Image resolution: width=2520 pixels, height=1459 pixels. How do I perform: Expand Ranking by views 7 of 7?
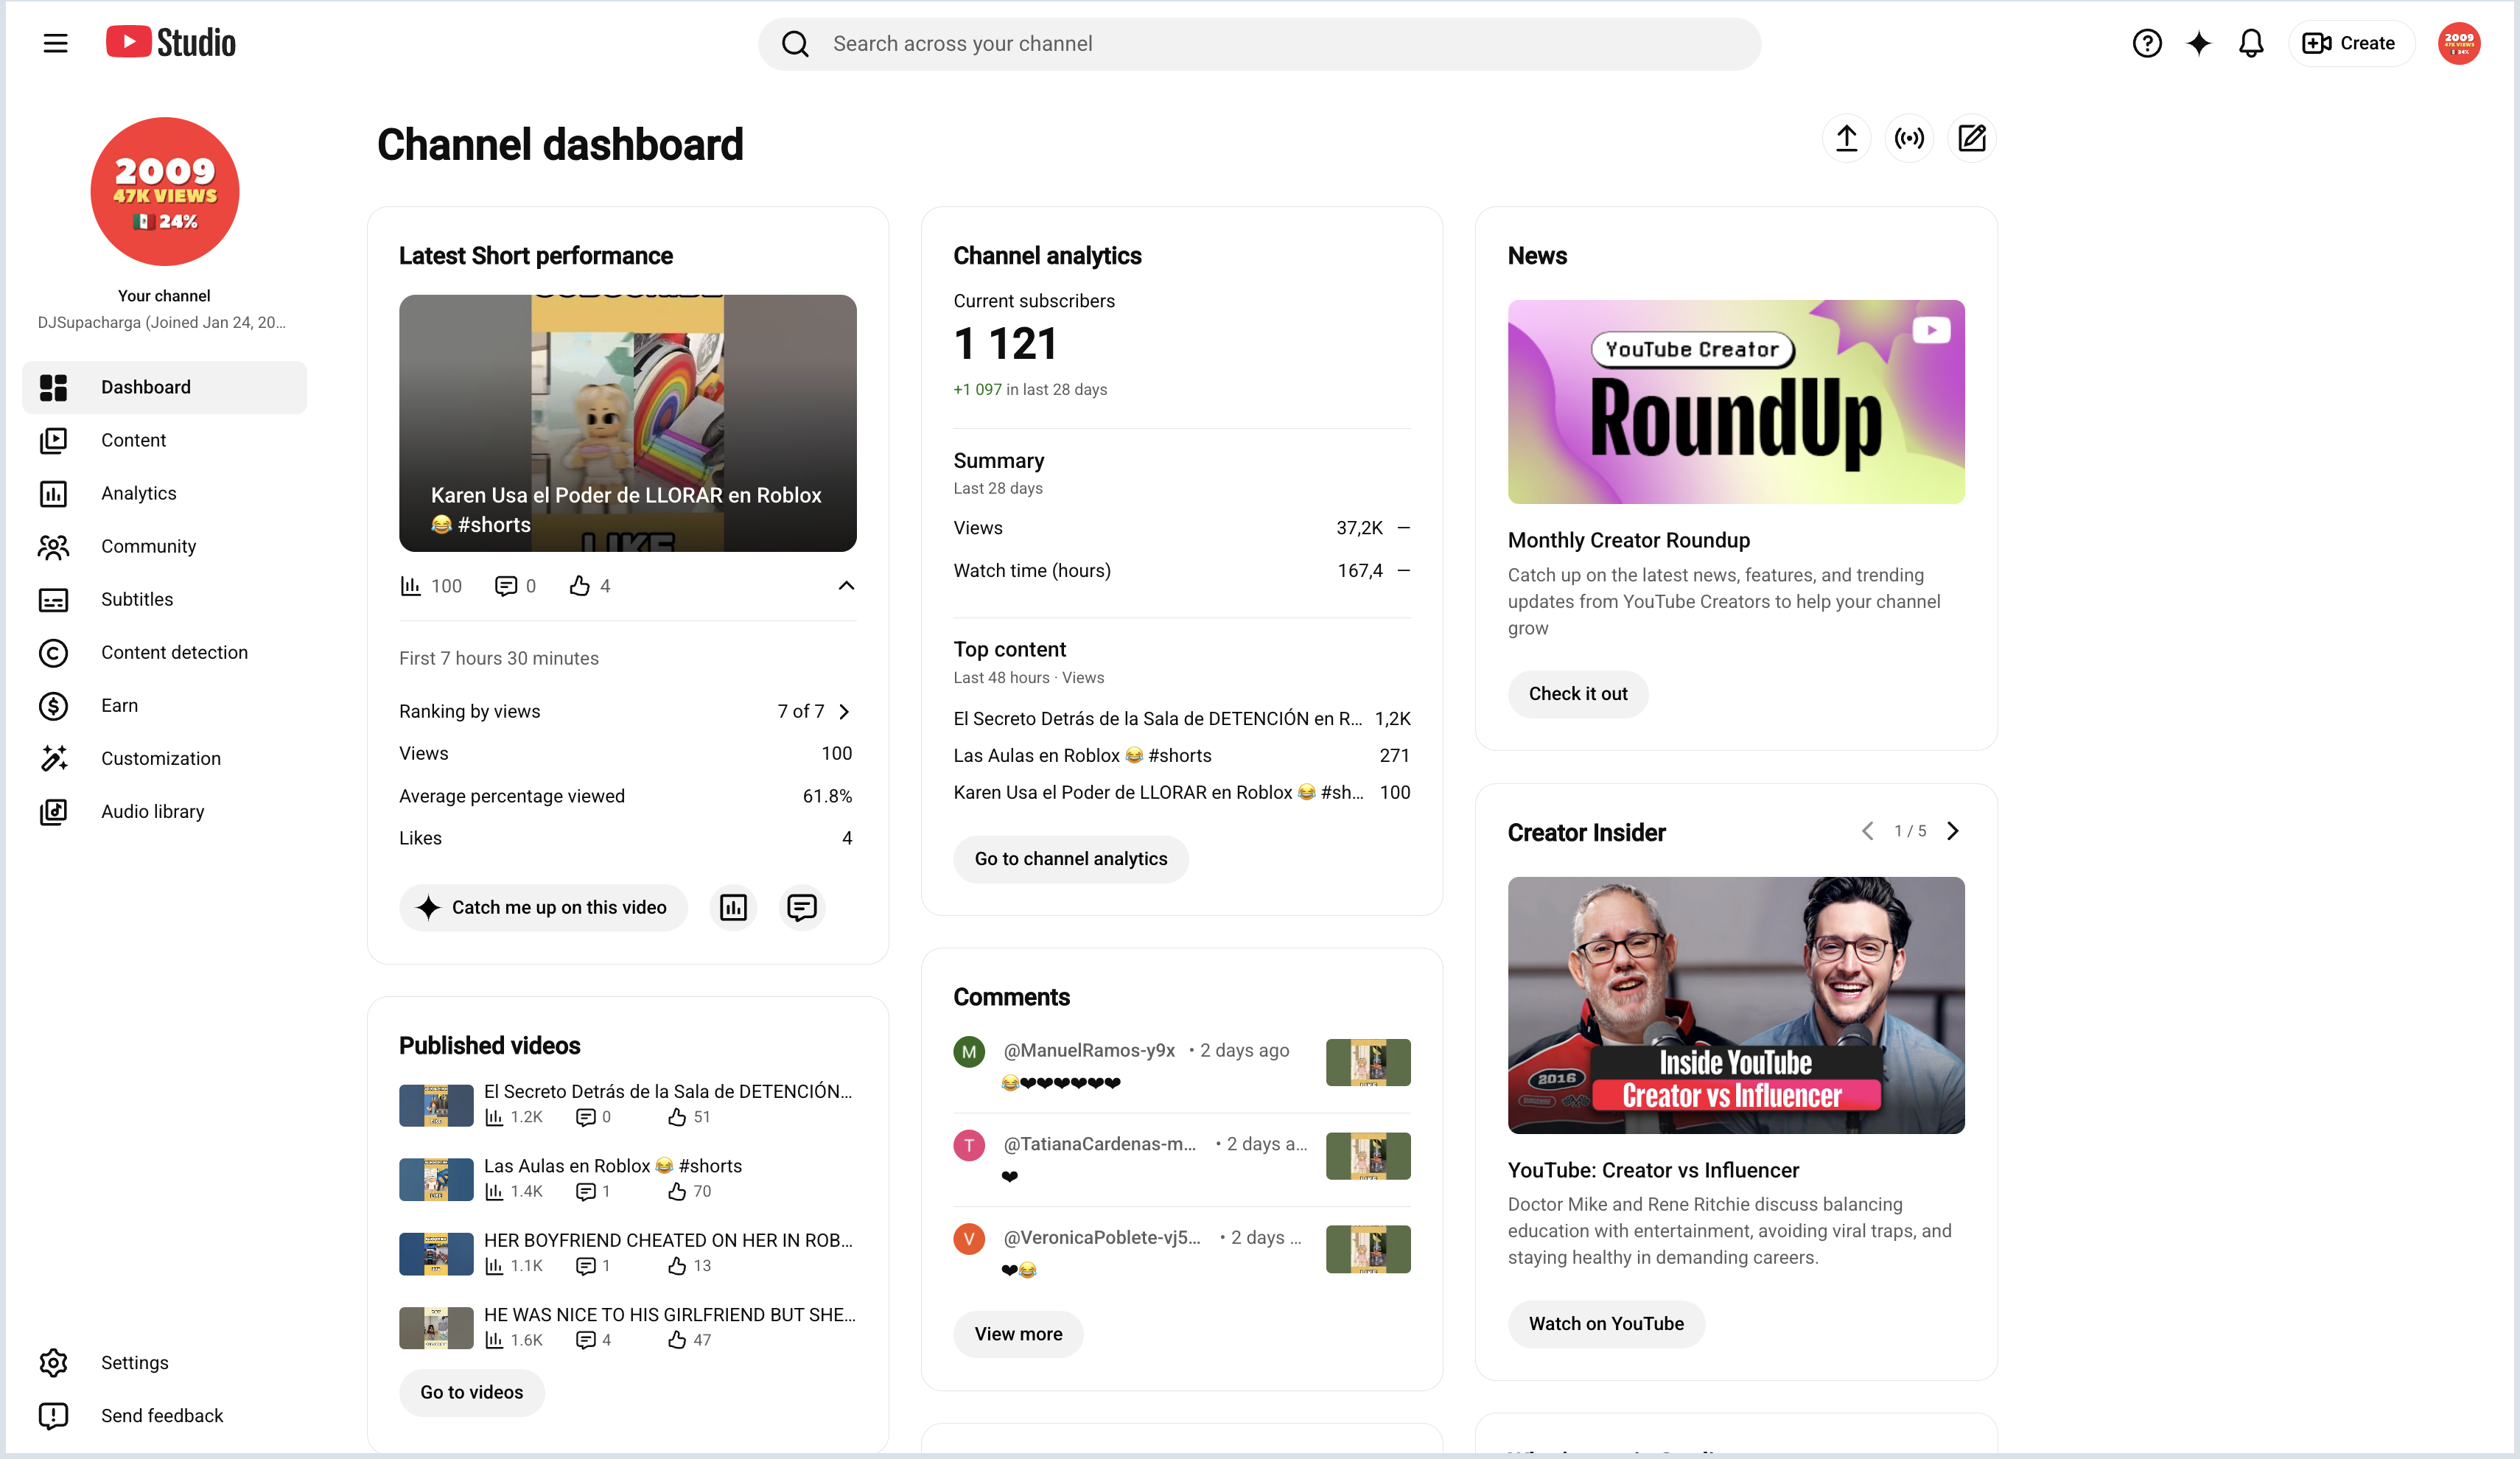pos(845,711)
